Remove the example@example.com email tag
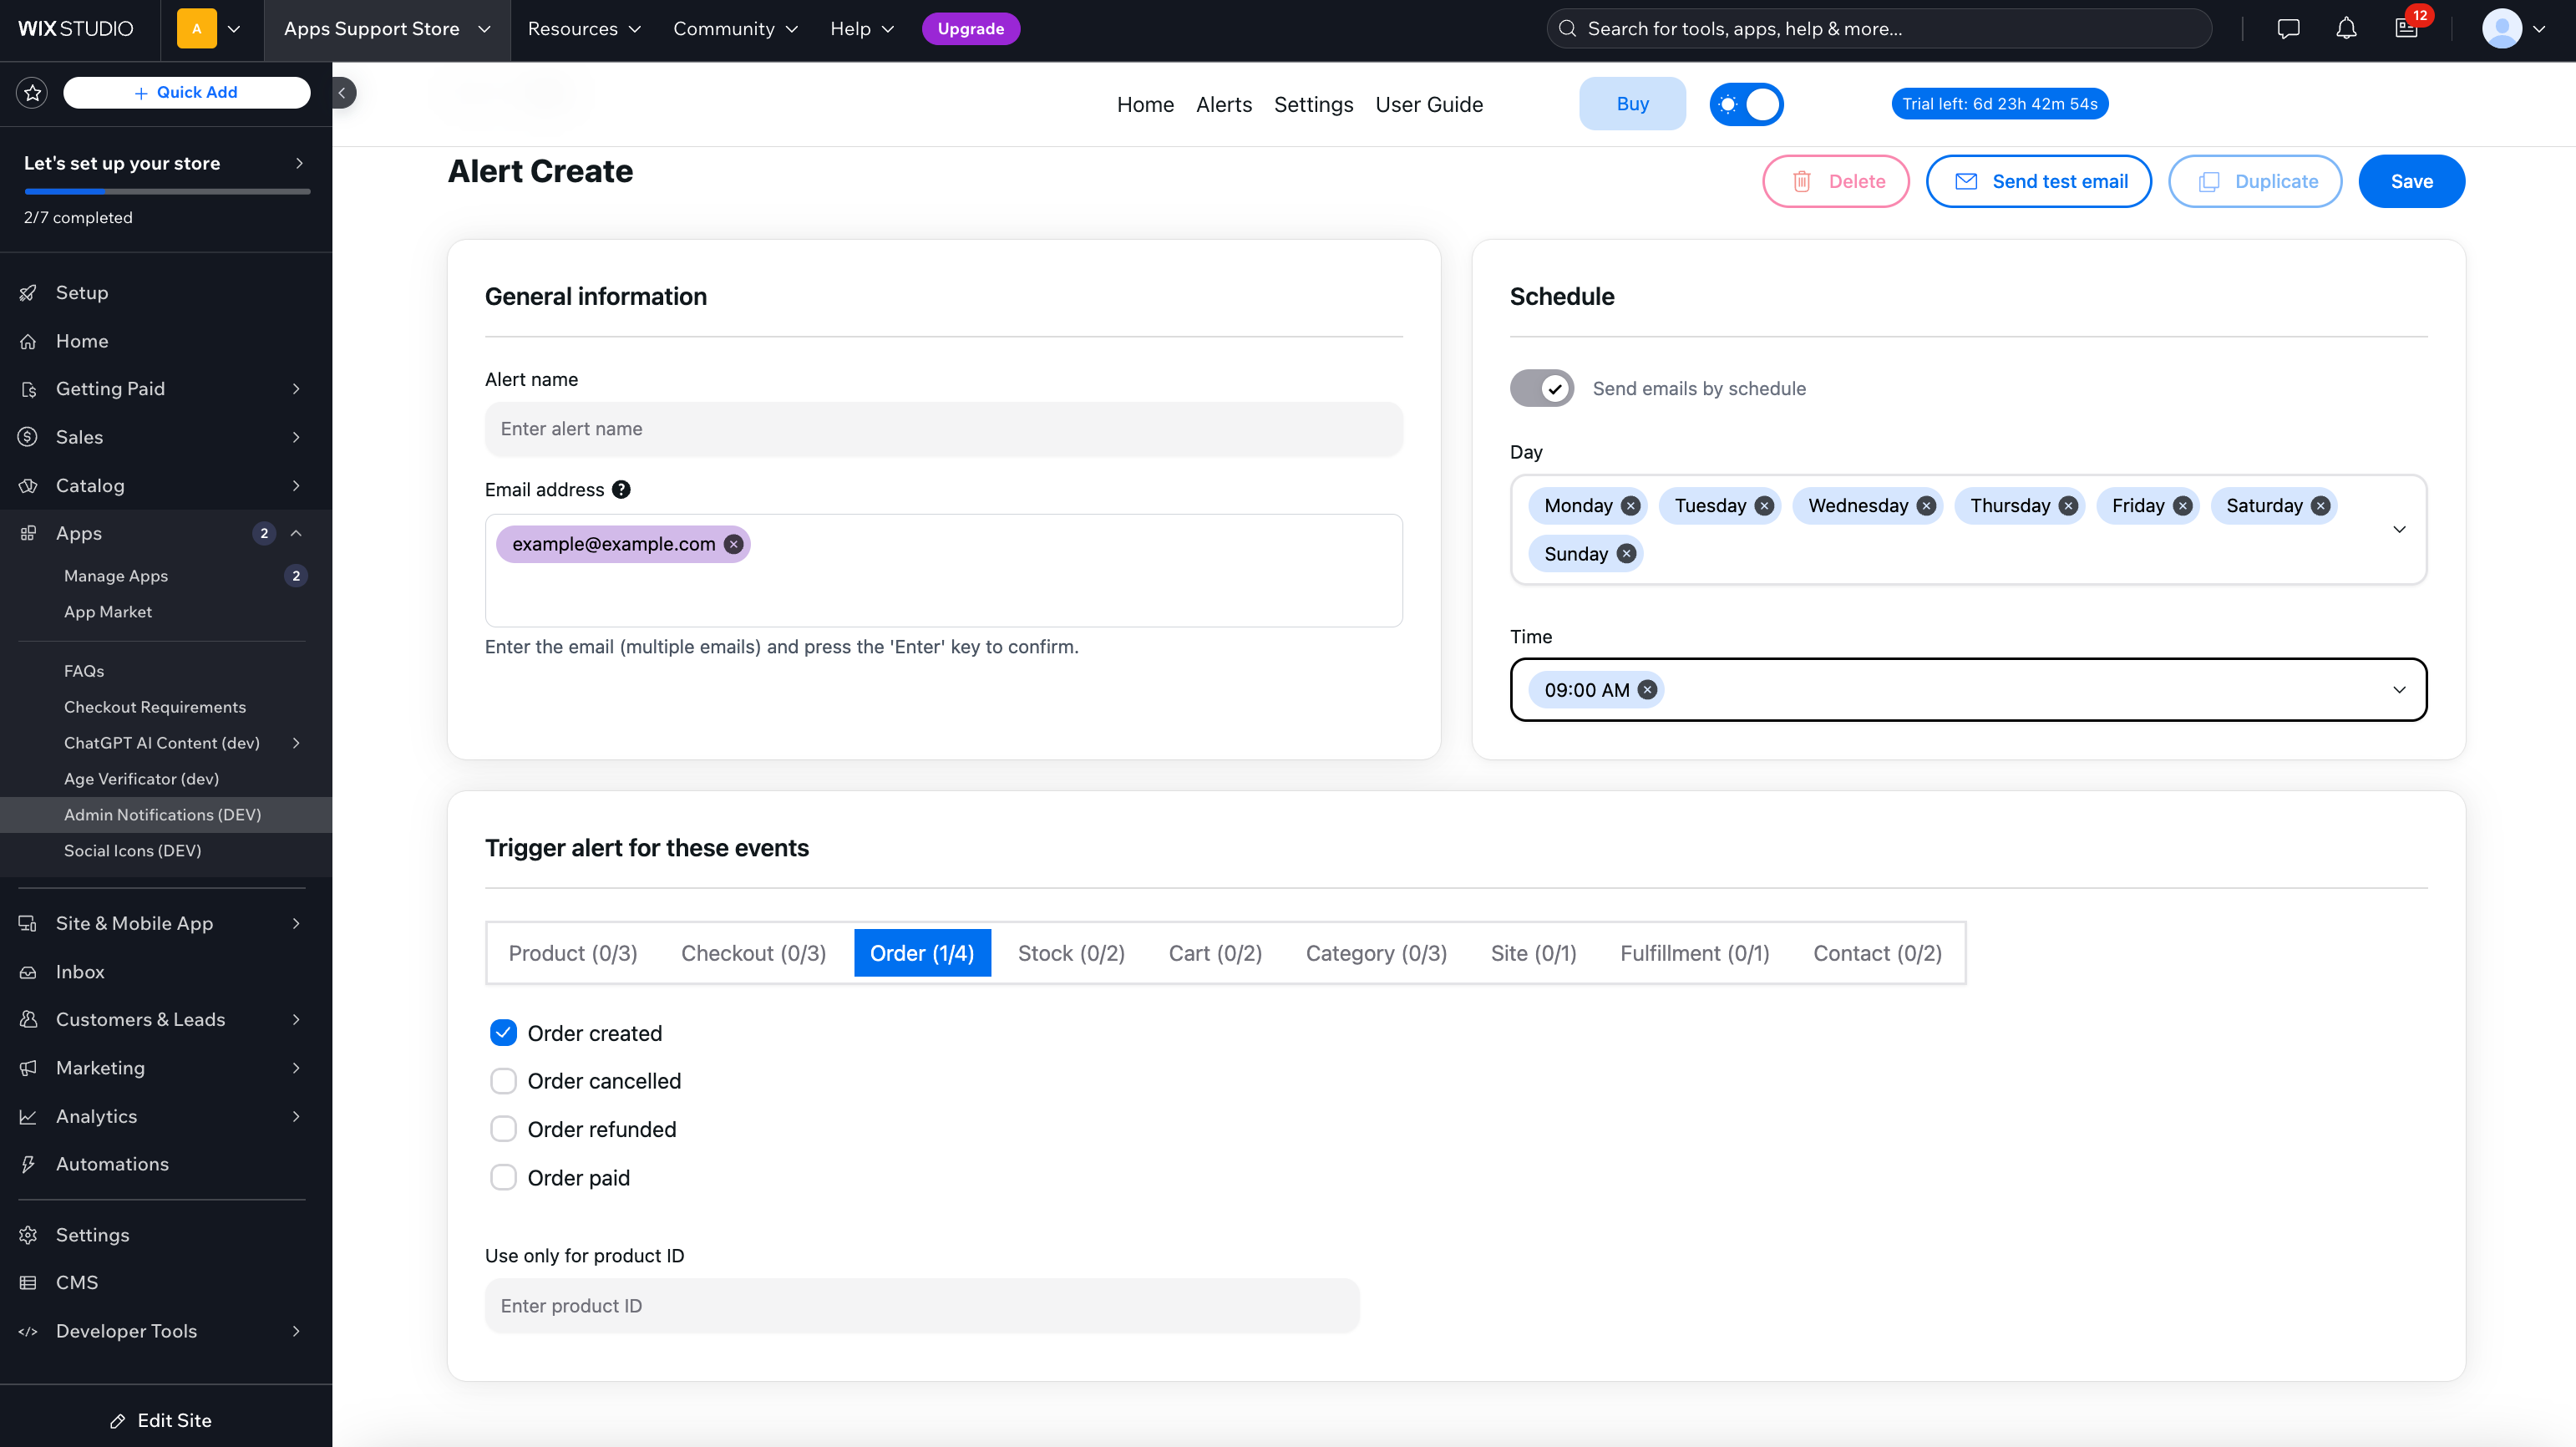Image resolution: width=2576 pixels, height=1447 pixels. (734, 544)
